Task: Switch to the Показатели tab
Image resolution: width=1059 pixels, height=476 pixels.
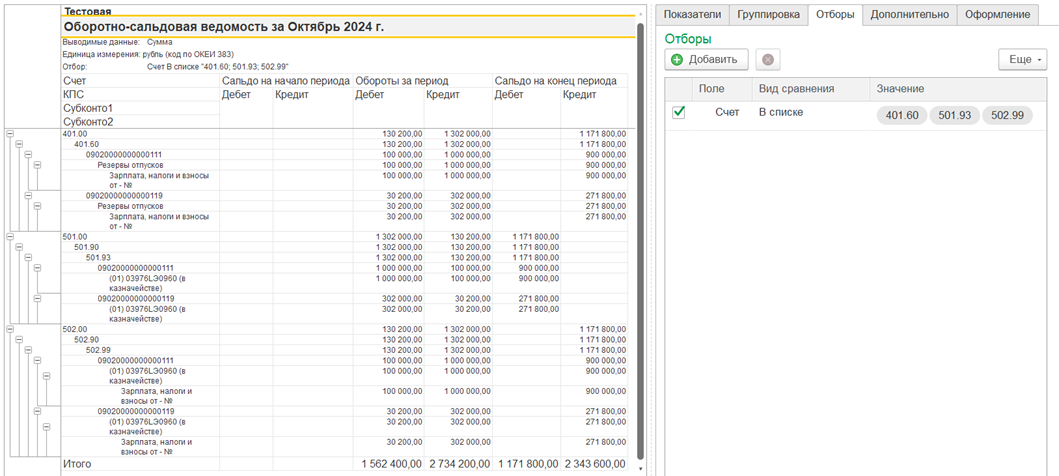Action: click(692, 14)
